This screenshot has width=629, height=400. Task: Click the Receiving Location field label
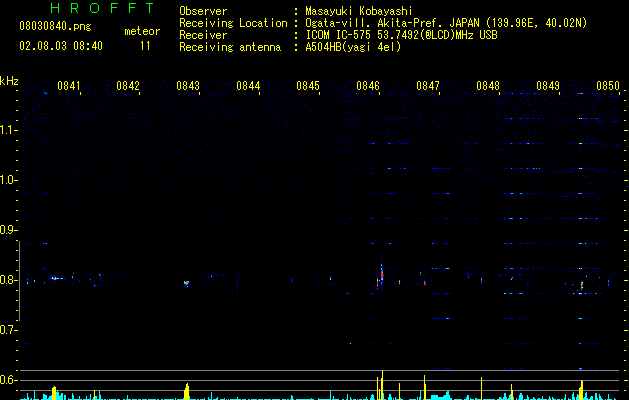point(233,23)
